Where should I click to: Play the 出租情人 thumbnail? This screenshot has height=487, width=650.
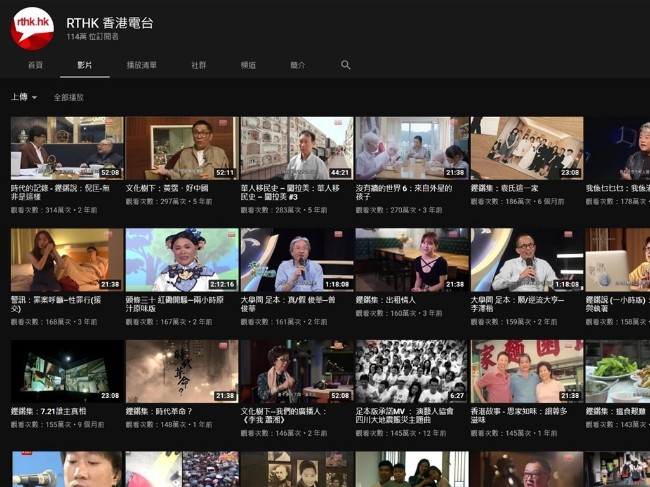412,259
